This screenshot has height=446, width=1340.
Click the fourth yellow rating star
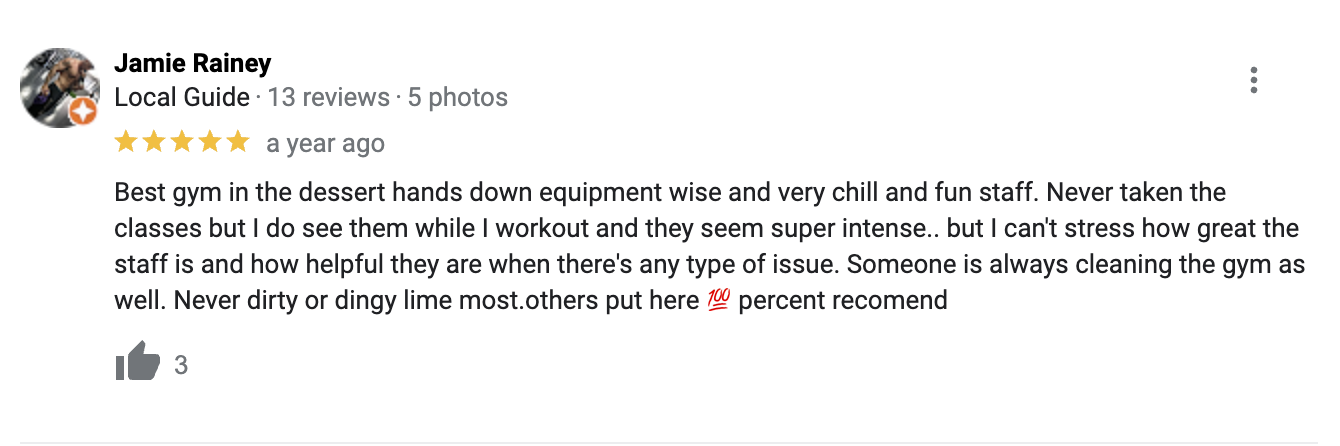click(x=210, y=142)
